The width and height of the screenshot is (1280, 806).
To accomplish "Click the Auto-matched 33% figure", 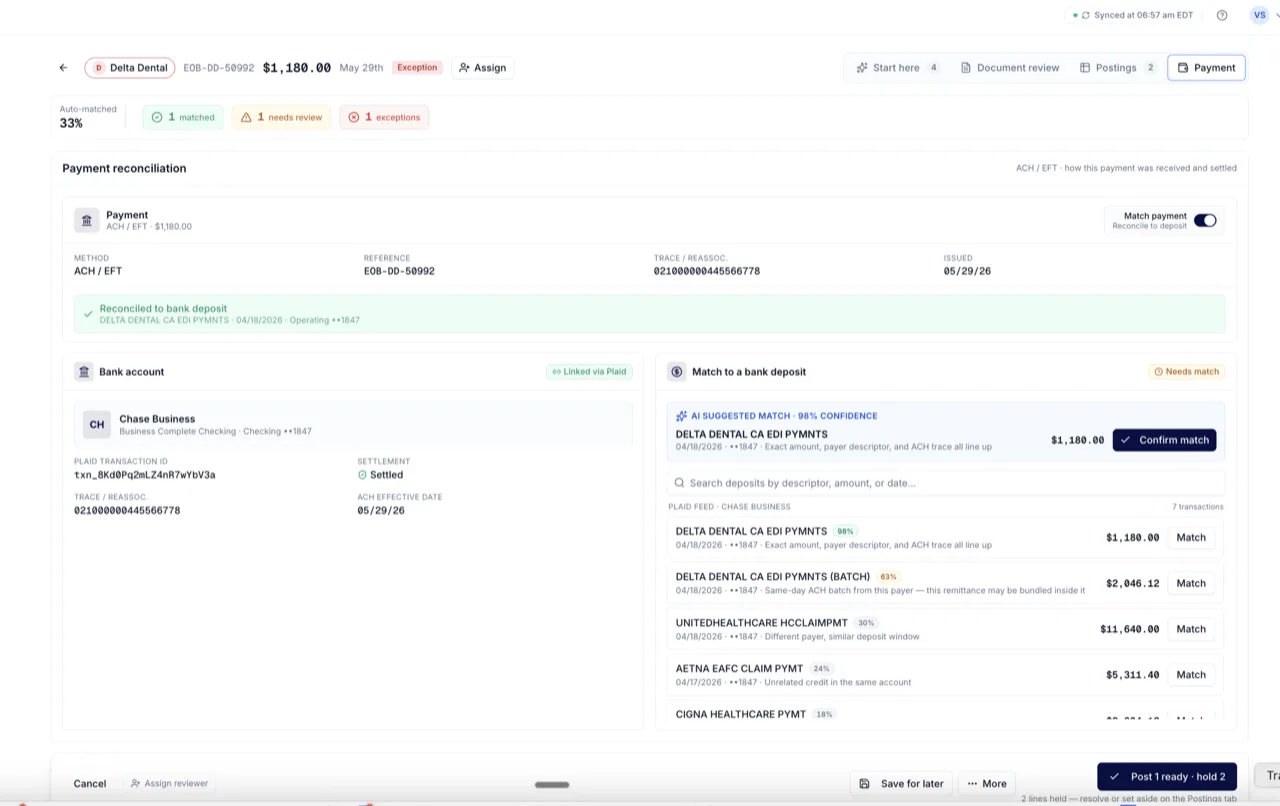I will [x=71, y=124].
